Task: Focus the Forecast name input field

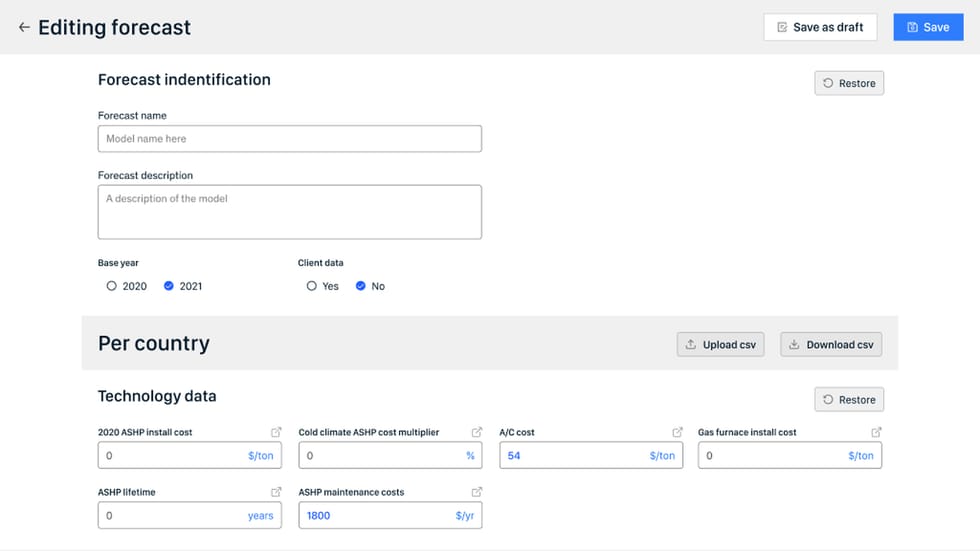Action: tap(289, 139)
